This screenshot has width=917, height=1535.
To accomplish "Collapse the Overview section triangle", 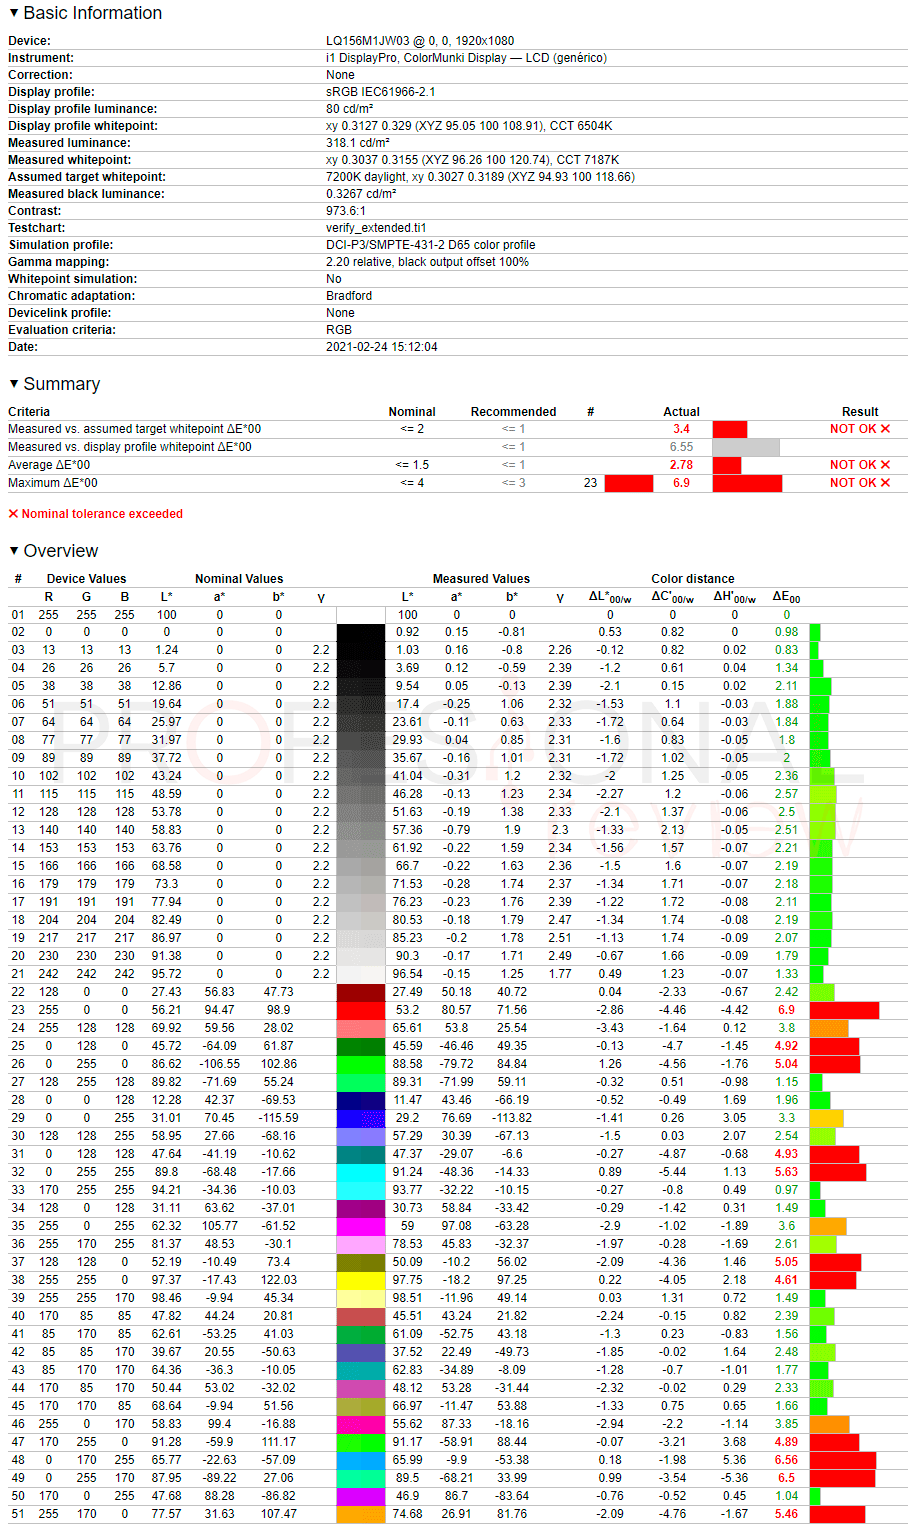I will point(14,551).
